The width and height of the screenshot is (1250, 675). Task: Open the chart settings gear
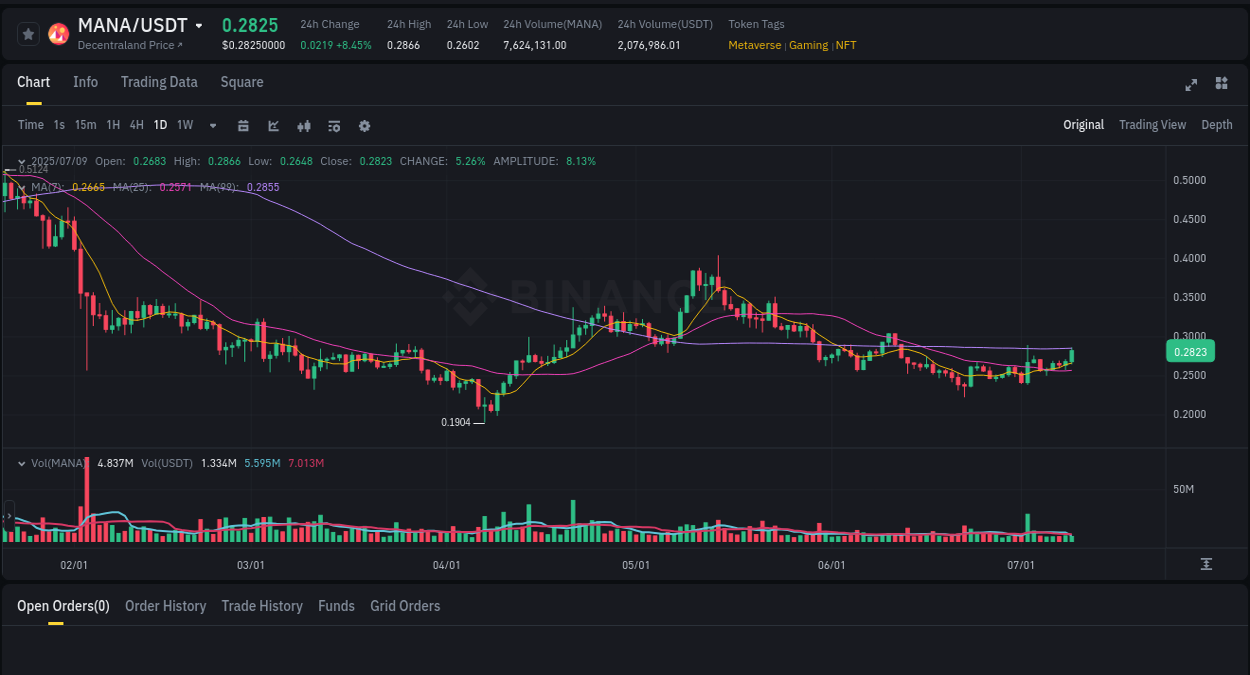click(363, 125)
